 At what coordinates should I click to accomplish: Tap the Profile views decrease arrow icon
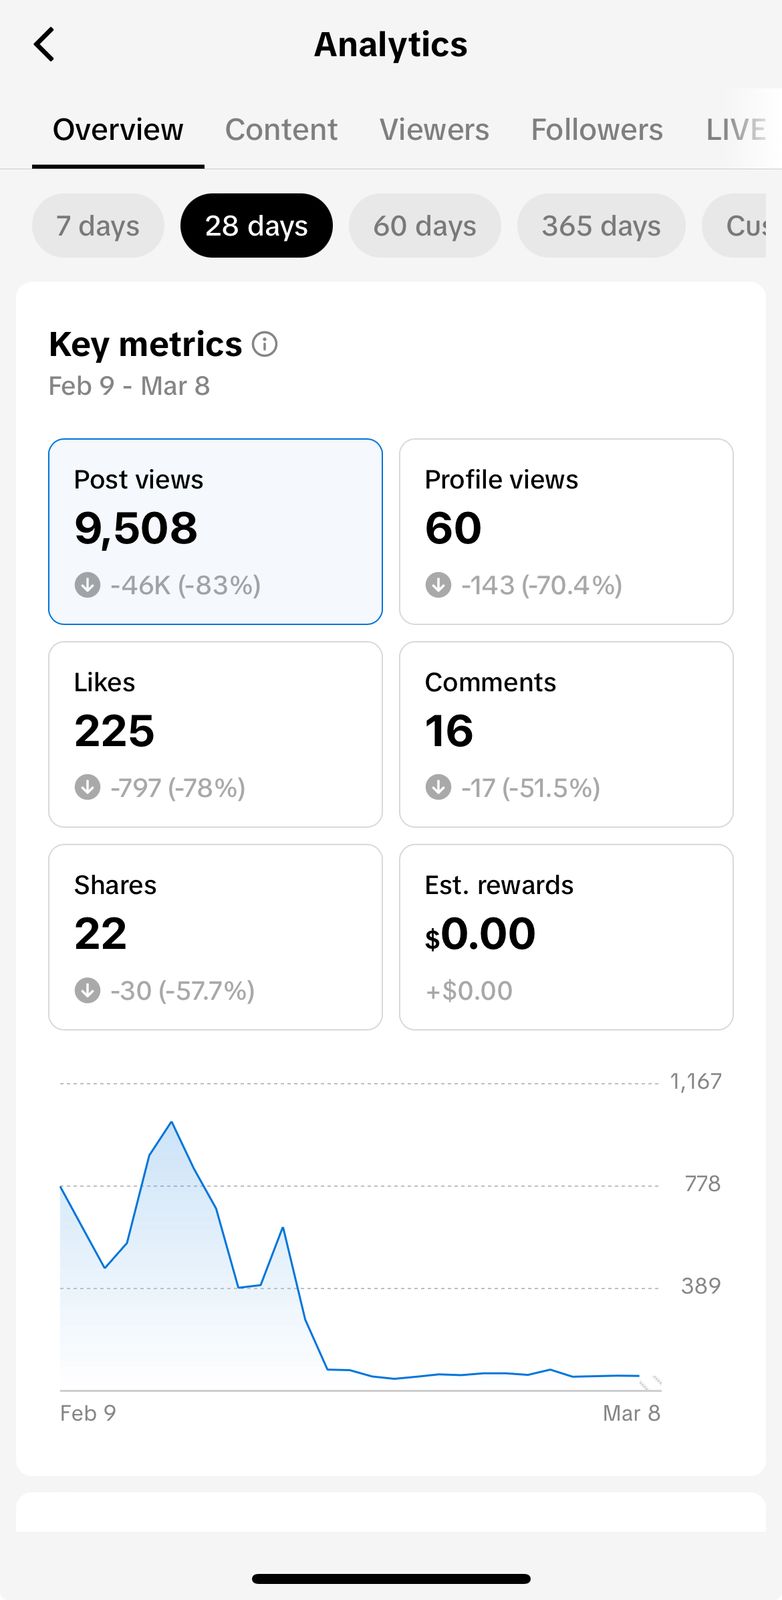tap(438, 585)
